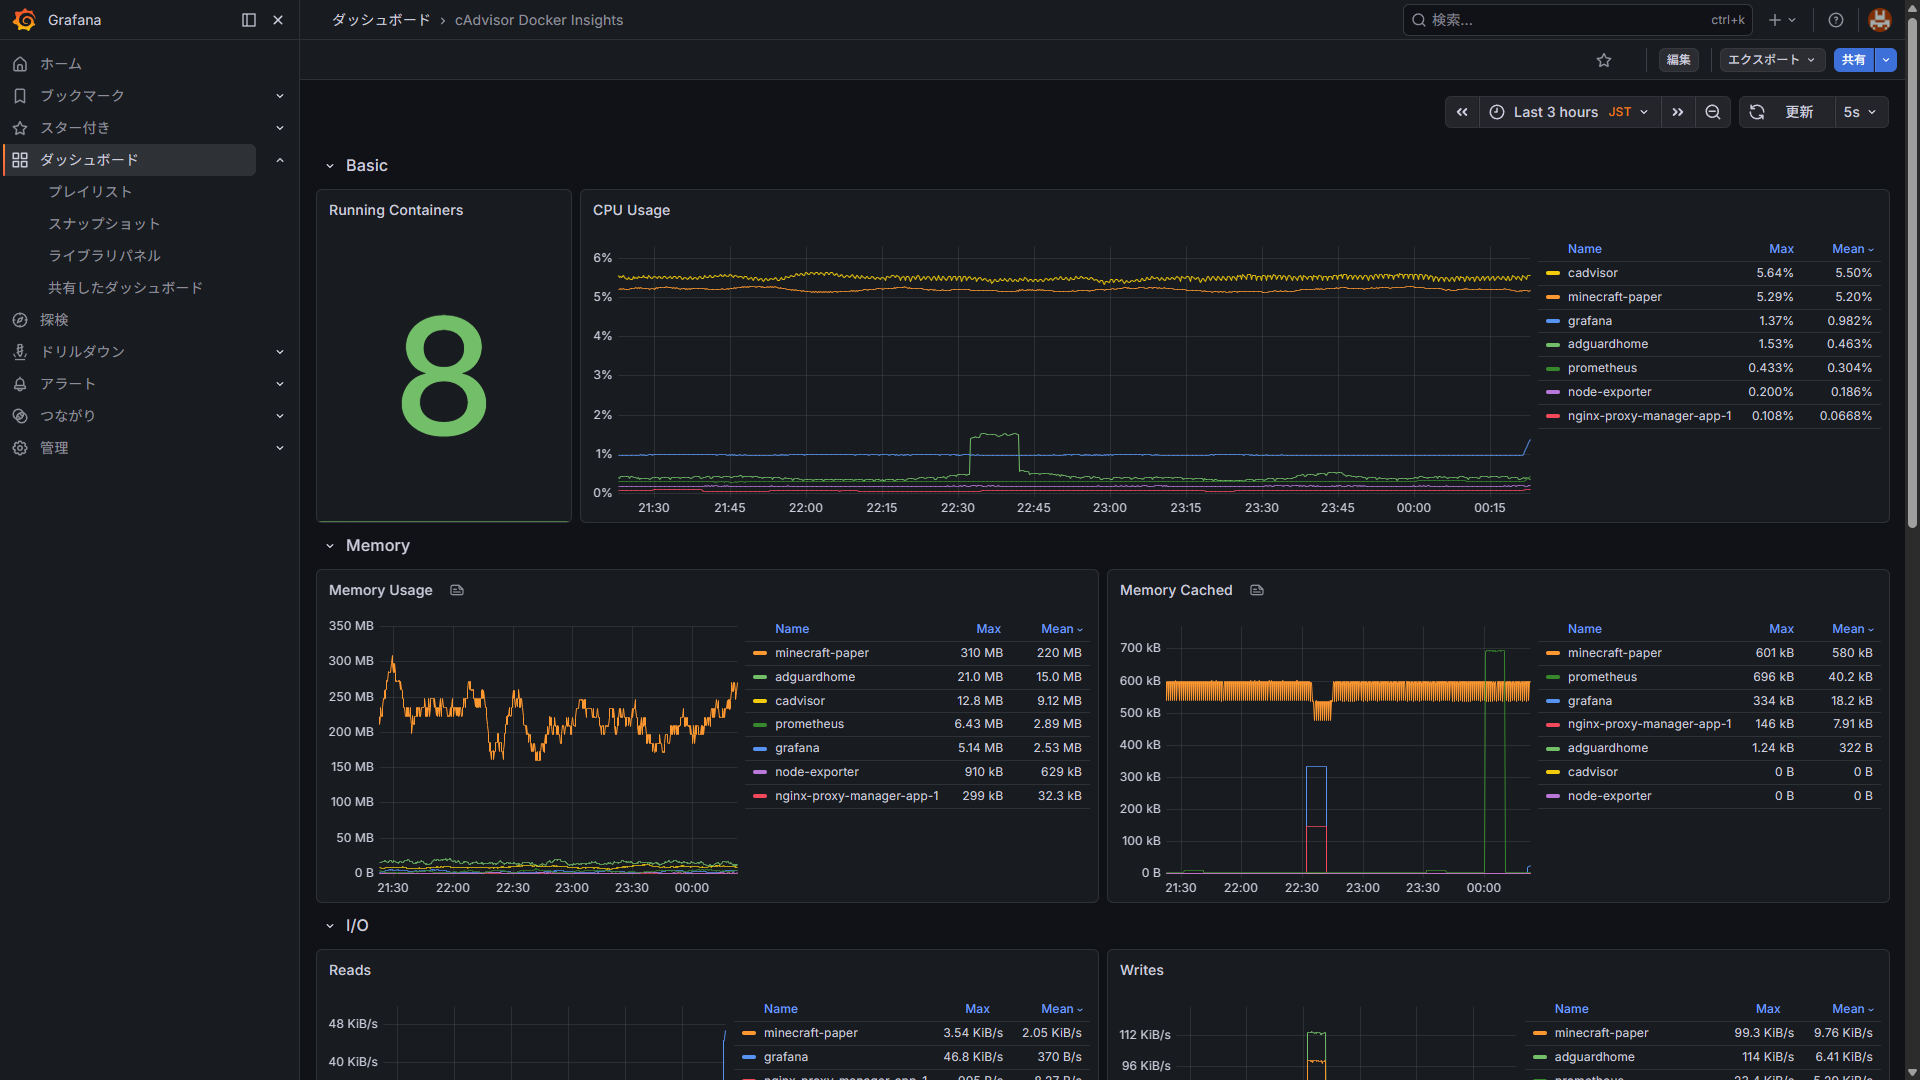The image size is (1920, 1080).
Task: Click the アラート bell icon
Action: coord(20,384)
